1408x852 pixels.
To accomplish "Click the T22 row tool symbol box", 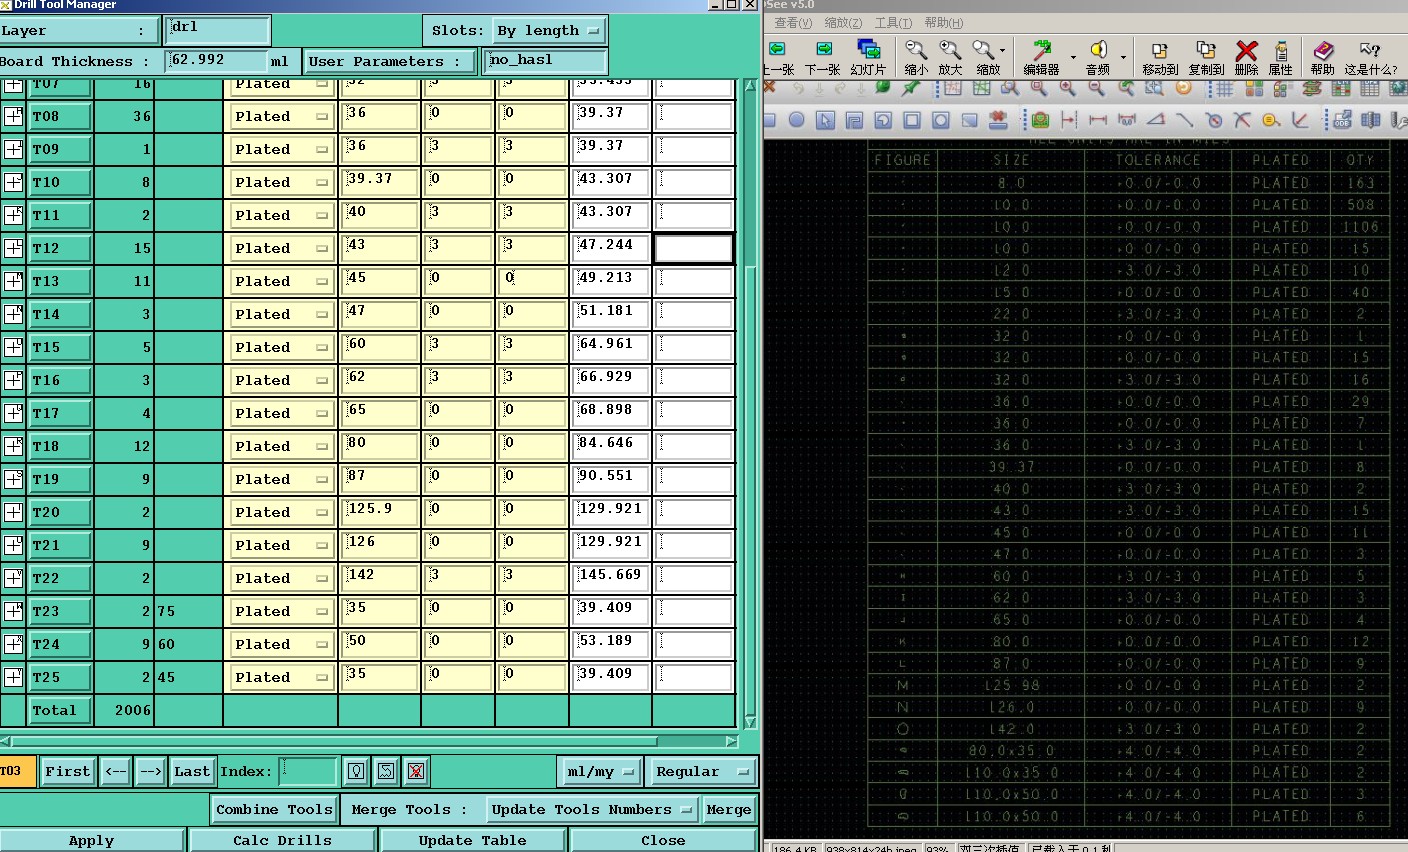I will 13,578.
